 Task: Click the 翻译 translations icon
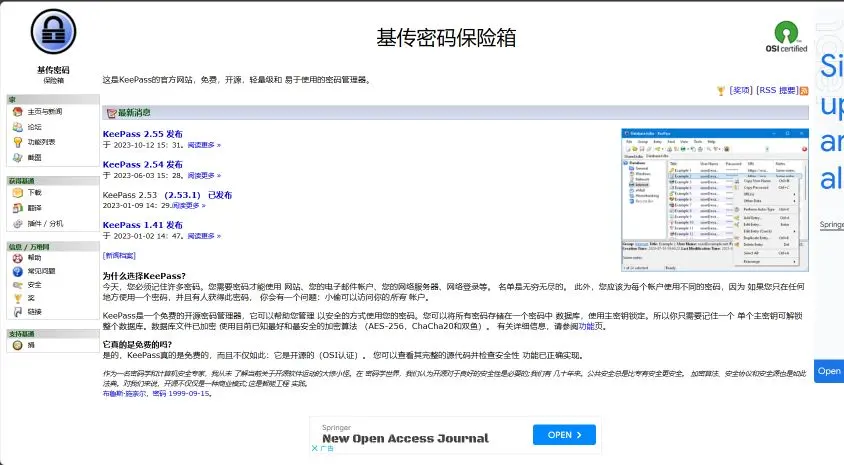18,208
